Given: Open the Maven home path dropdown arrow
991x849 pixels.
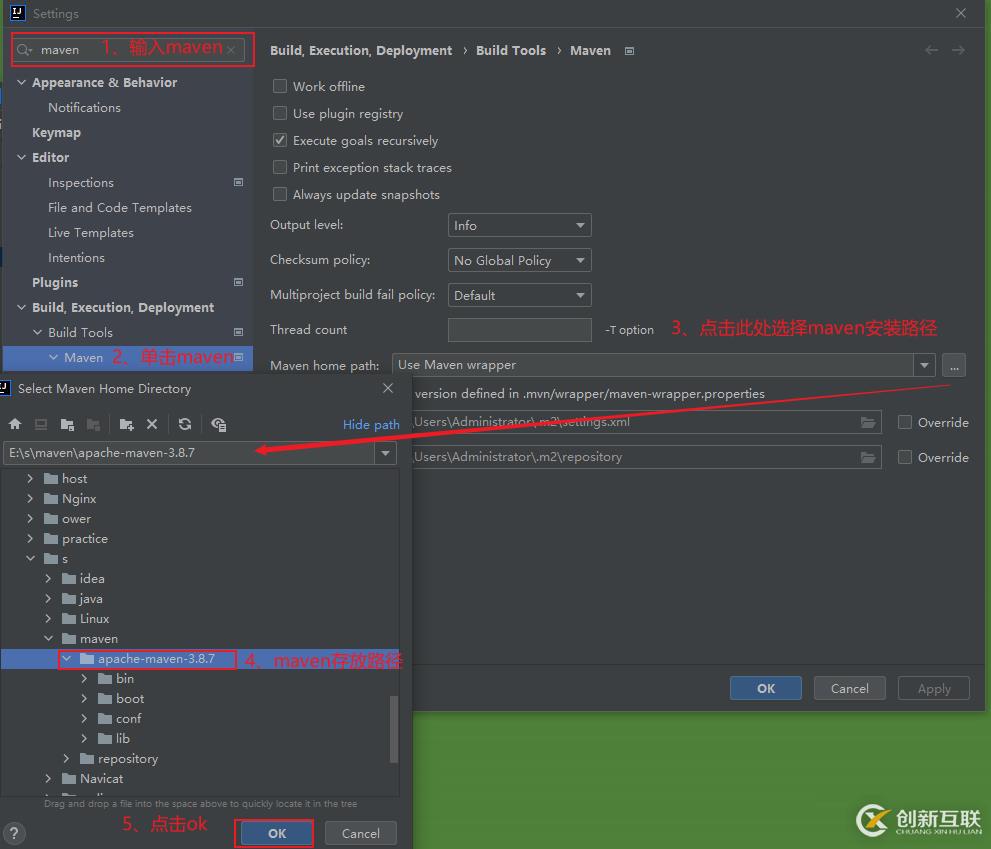Looking at the screenshot, I should click(924, 365).
